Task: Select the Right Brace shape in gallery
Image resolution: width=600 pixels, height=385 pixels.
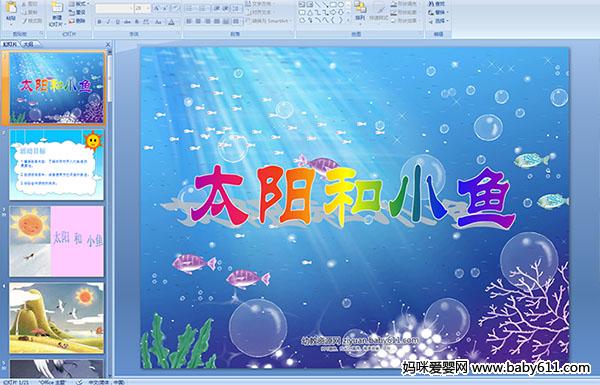Action: [x=341, y=20]
